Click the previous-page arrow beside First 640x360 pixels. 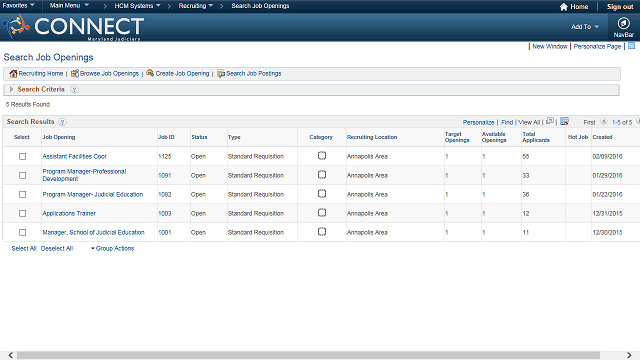[x=604, y=121]
